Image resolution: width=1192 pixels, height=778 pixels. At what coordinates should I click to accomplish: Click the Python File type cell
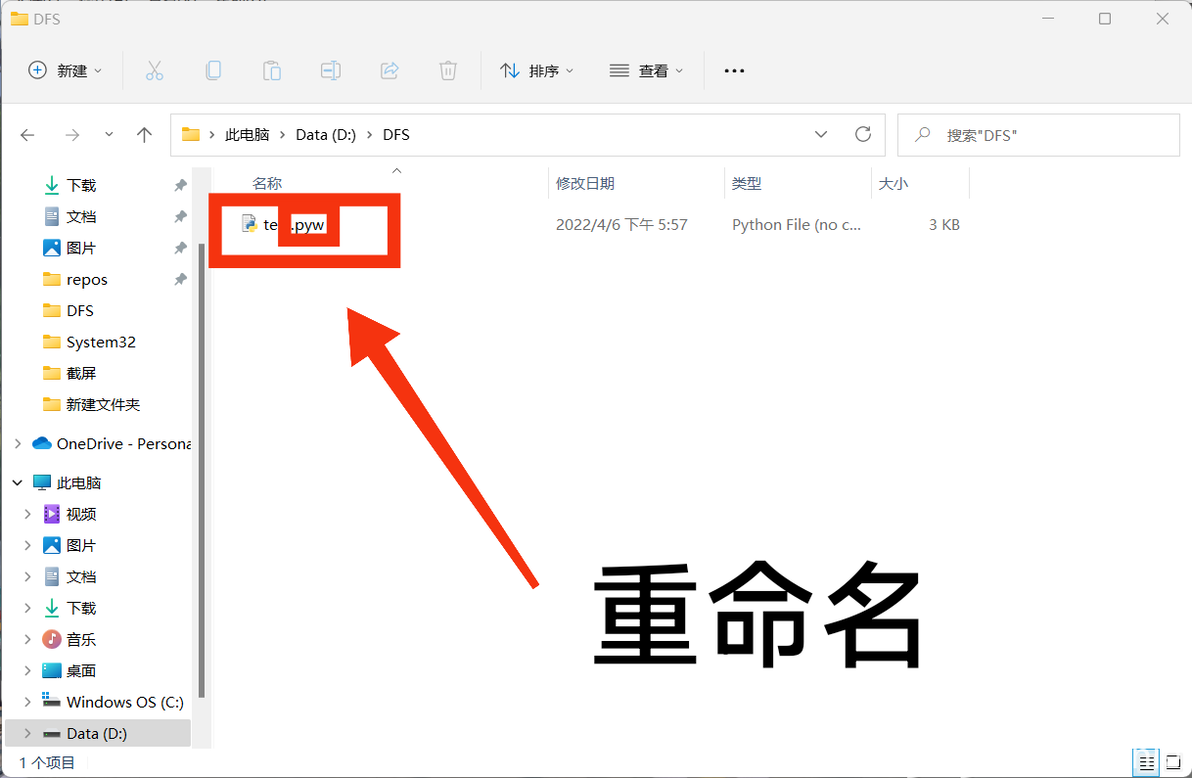[x=796, y=224]
